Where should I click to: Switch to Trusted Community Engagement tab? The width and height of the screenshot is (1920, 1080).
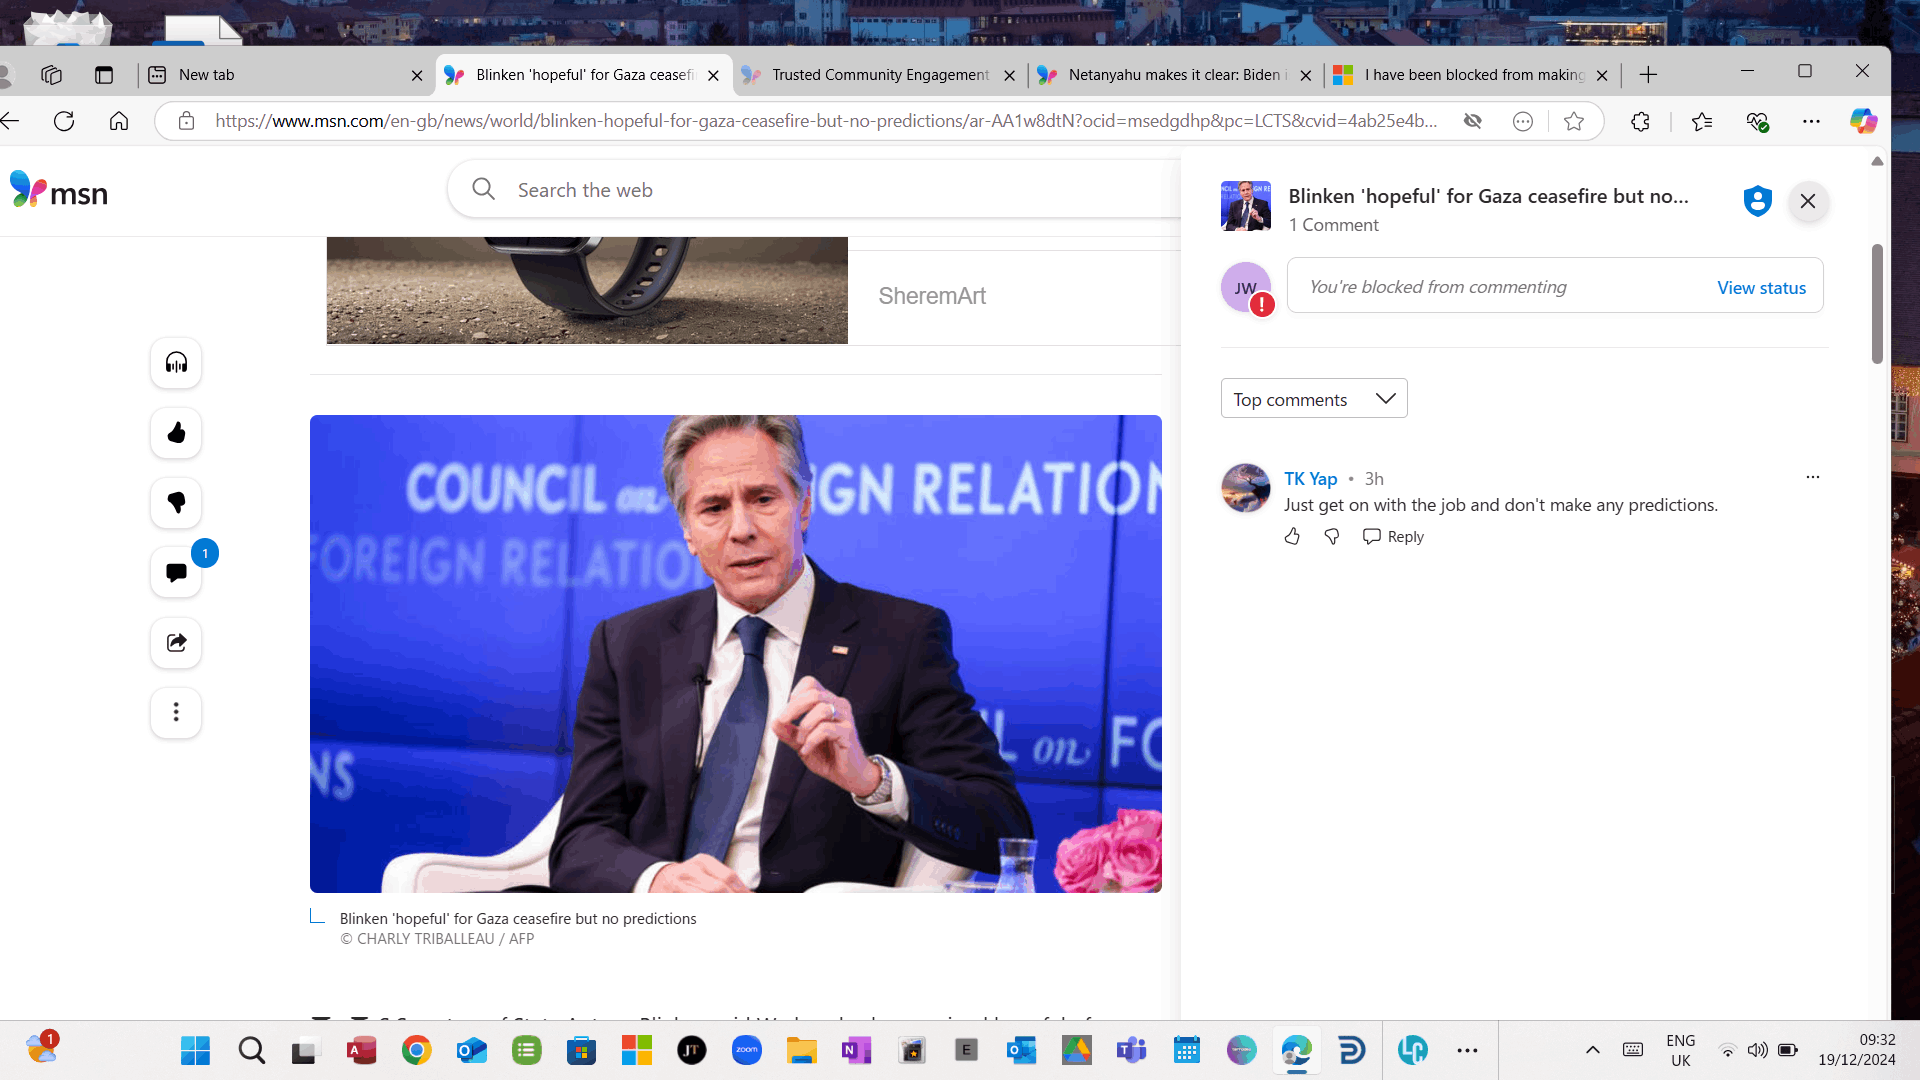[x=880, y=75]
